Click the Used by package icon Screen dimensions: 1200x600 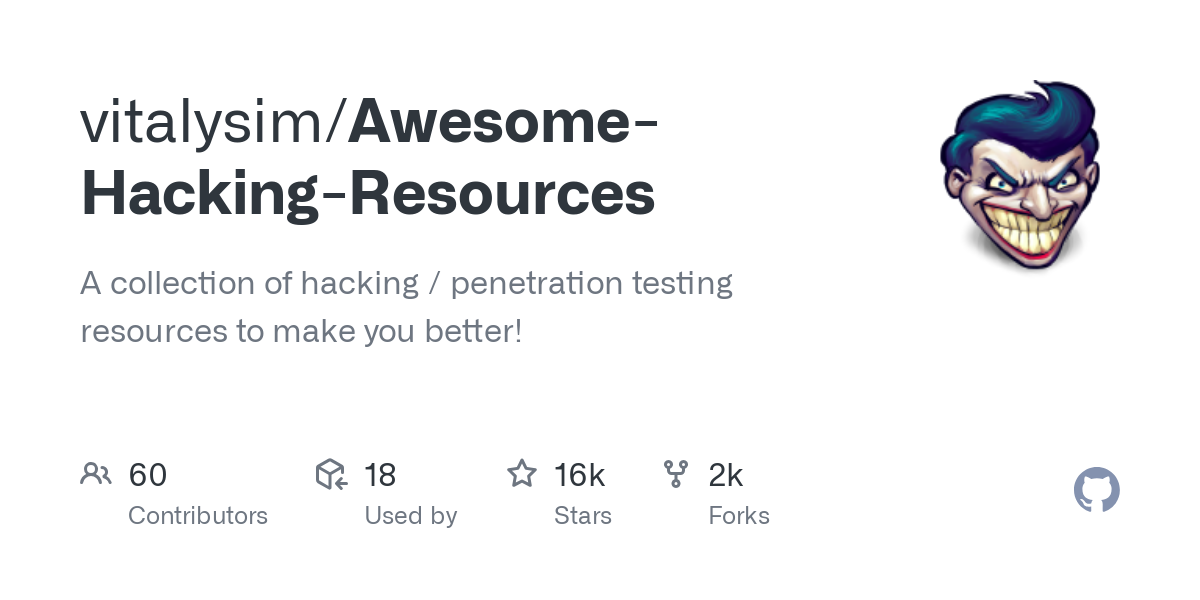coord(331,474)
